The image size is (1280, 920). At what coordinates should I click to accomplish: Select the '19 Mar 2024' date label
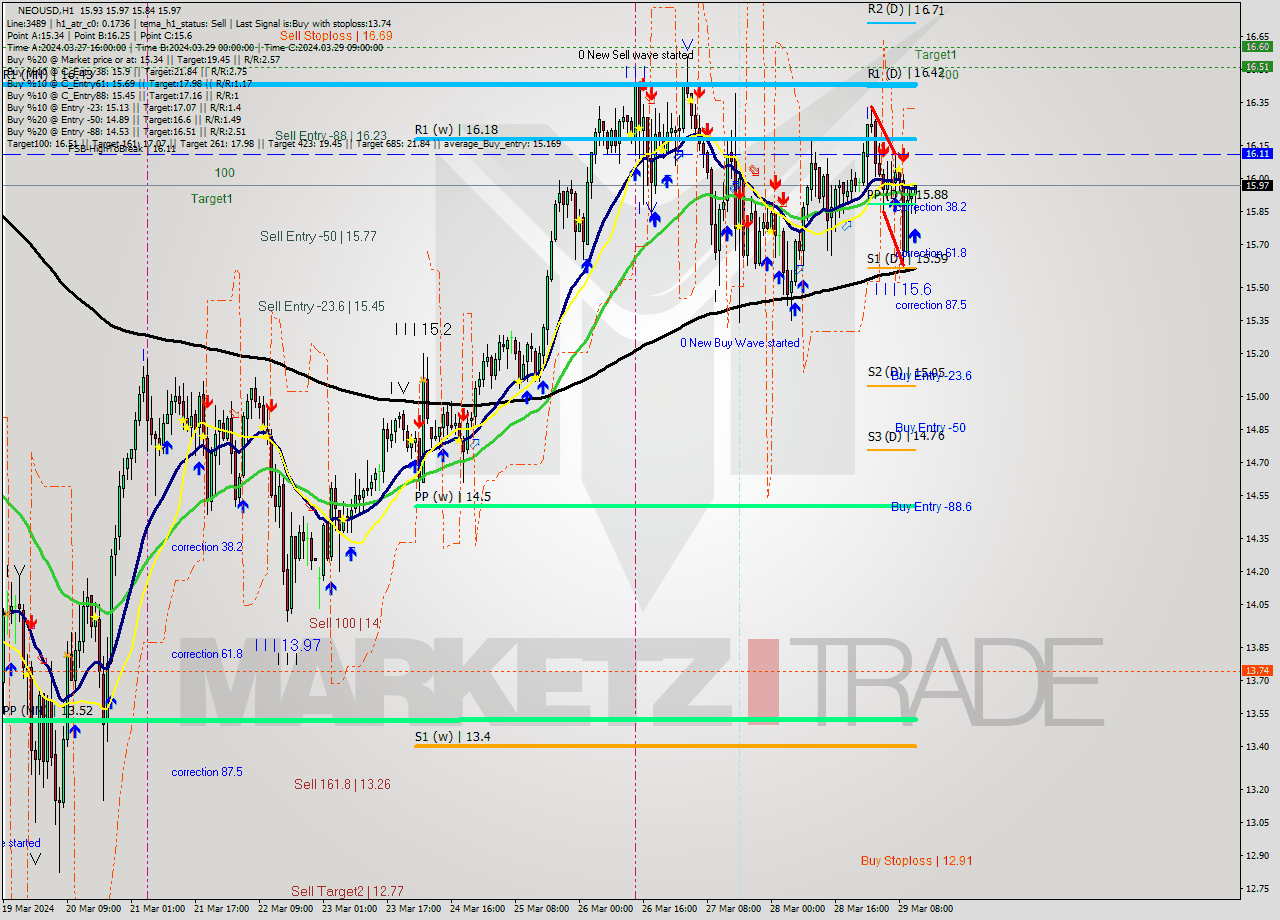[28, 909]
